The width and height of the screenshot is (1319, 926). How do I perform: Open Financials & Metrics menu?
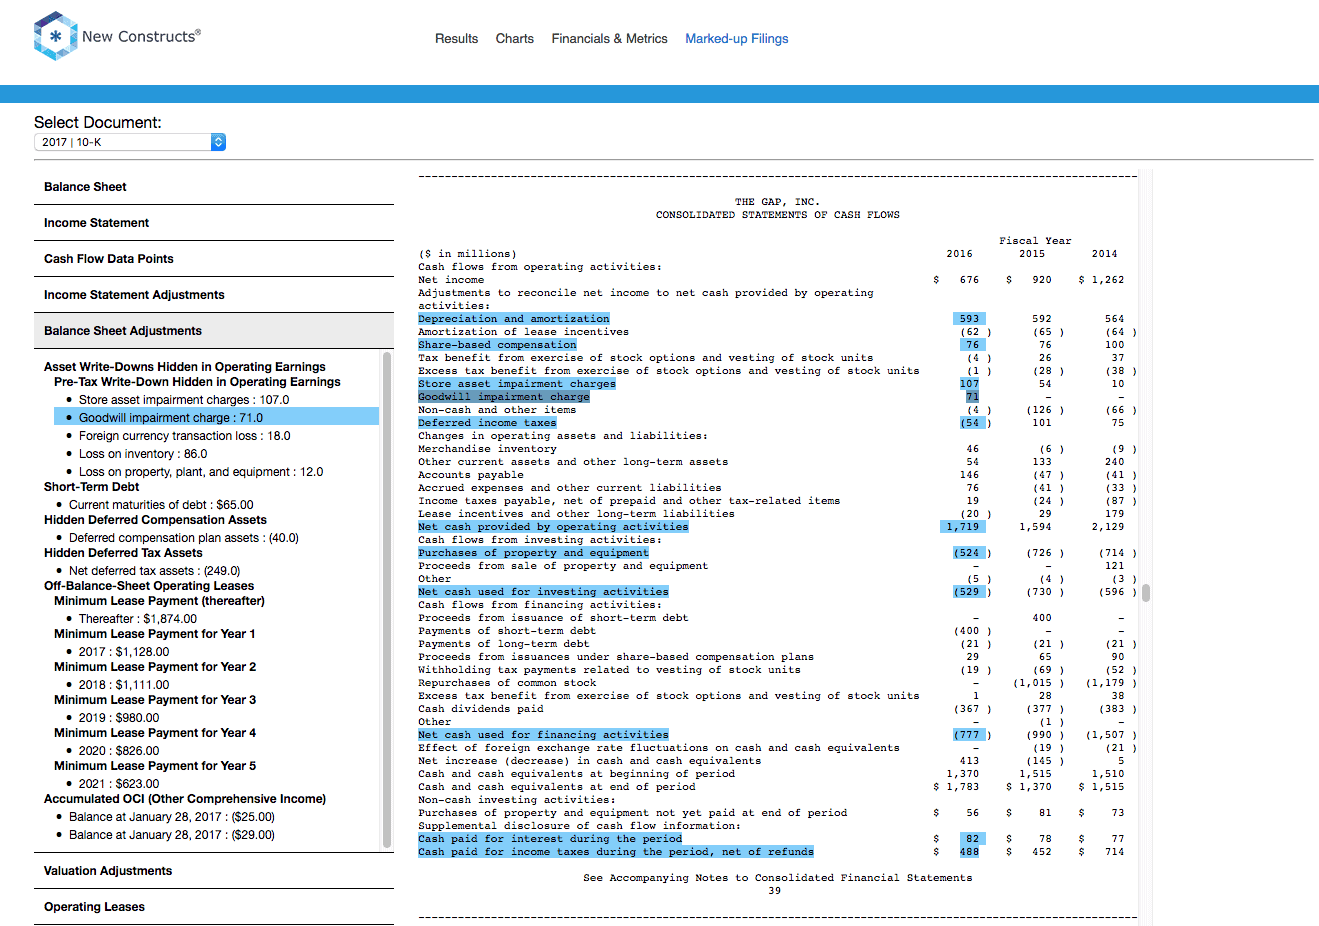coord(609,39)
